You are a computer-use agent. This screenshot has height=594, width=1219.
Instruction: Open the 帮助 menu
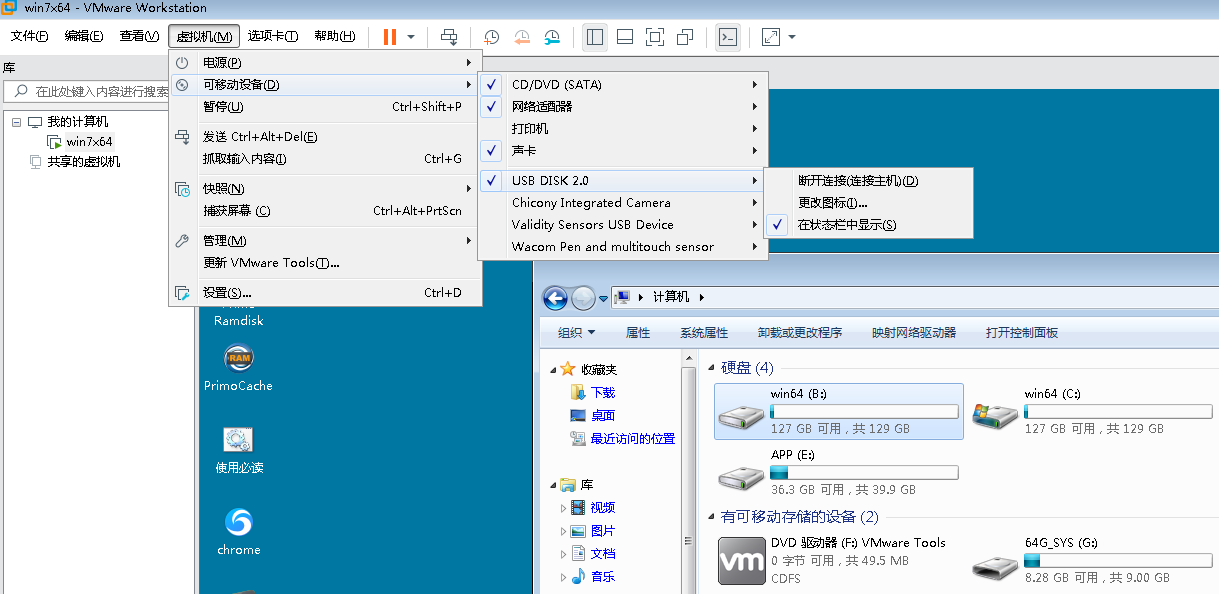pos(334,37)
